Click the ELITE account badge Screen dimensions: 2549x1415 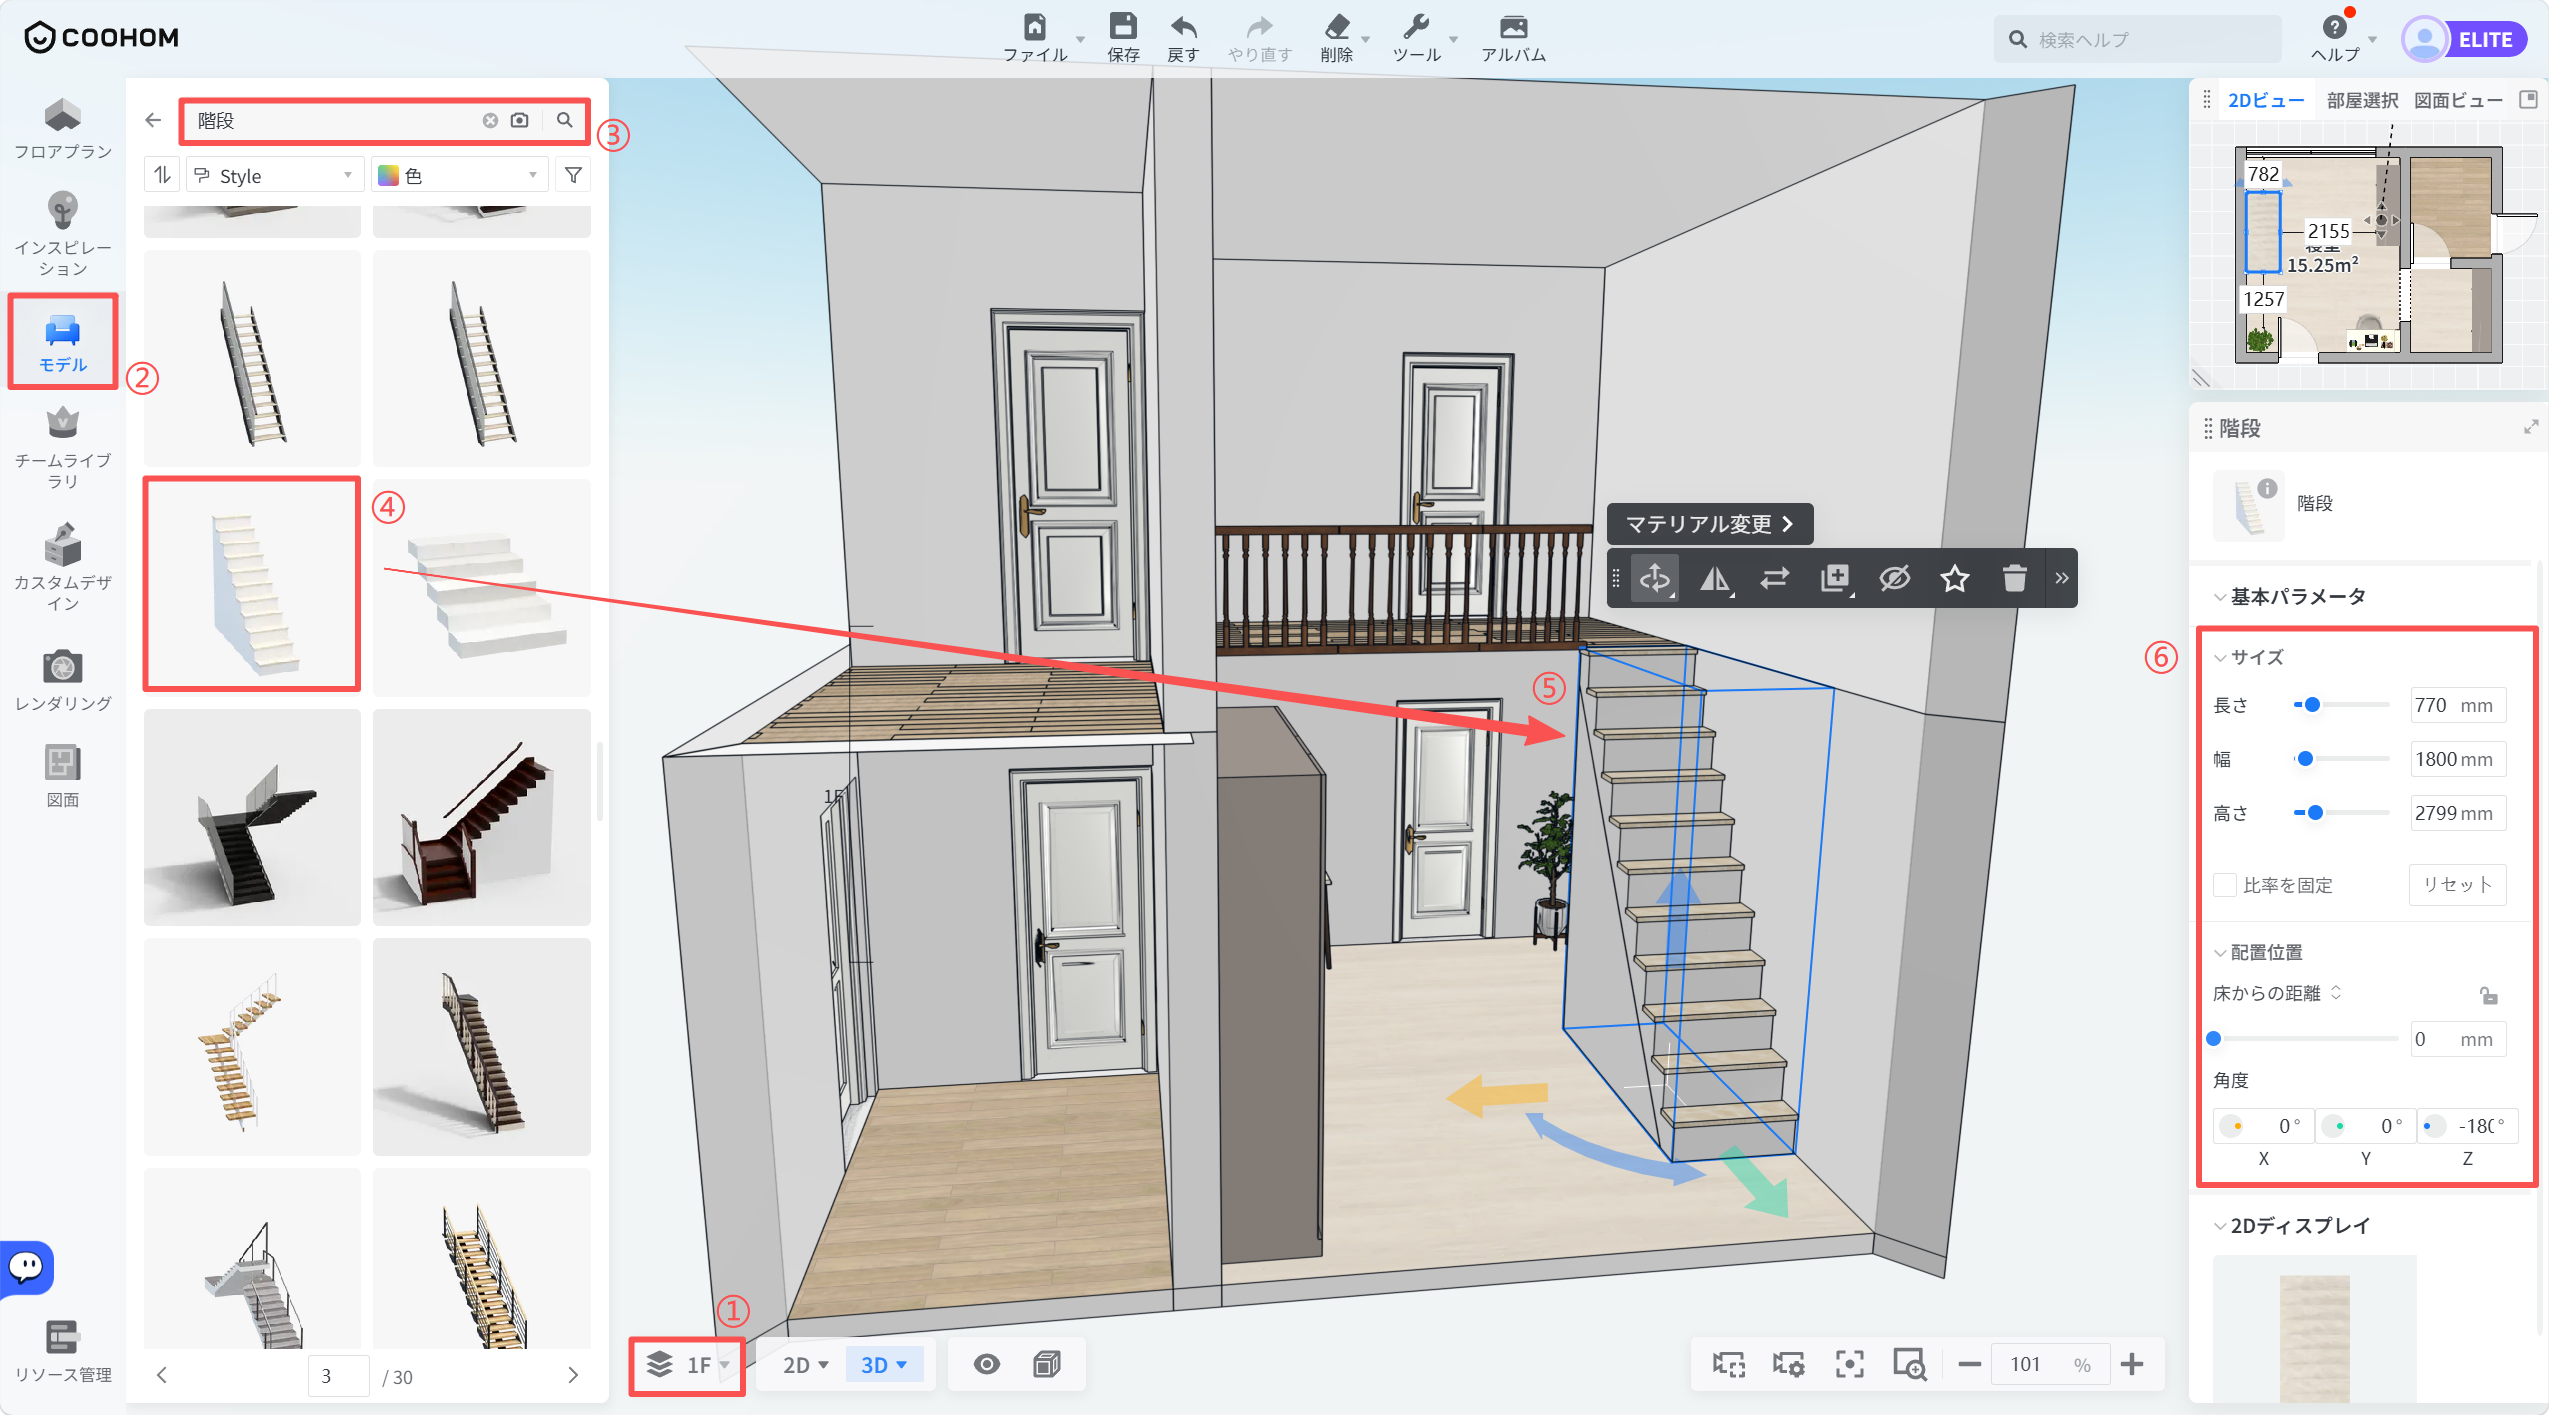click(2465, 39)
